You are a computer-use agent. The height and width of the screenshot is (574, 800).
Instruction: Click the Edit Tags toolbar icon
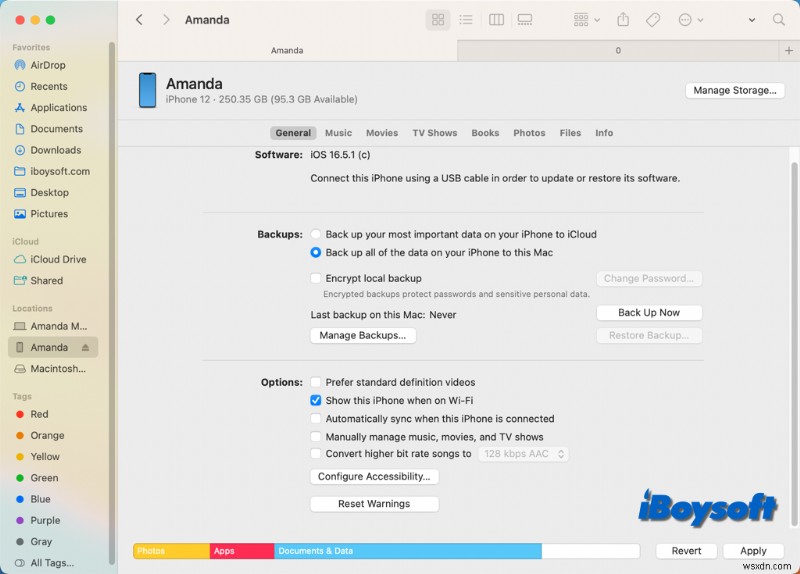(653, 20)
